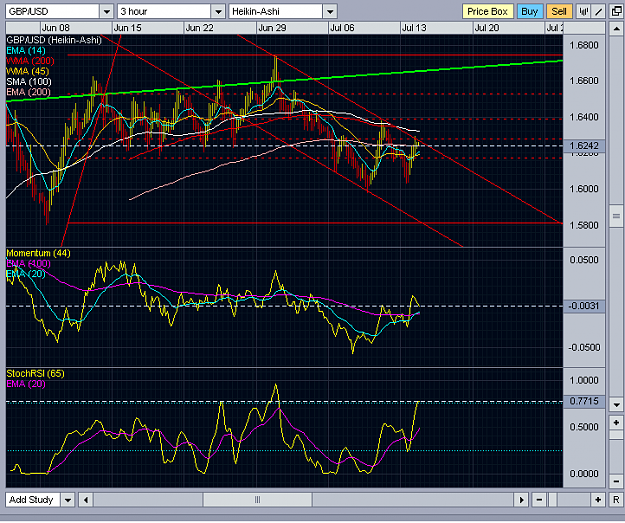Click the 0.7715 StochRSI value tag
This screenshot has width=625, height=523.
(x=584, y=401)
